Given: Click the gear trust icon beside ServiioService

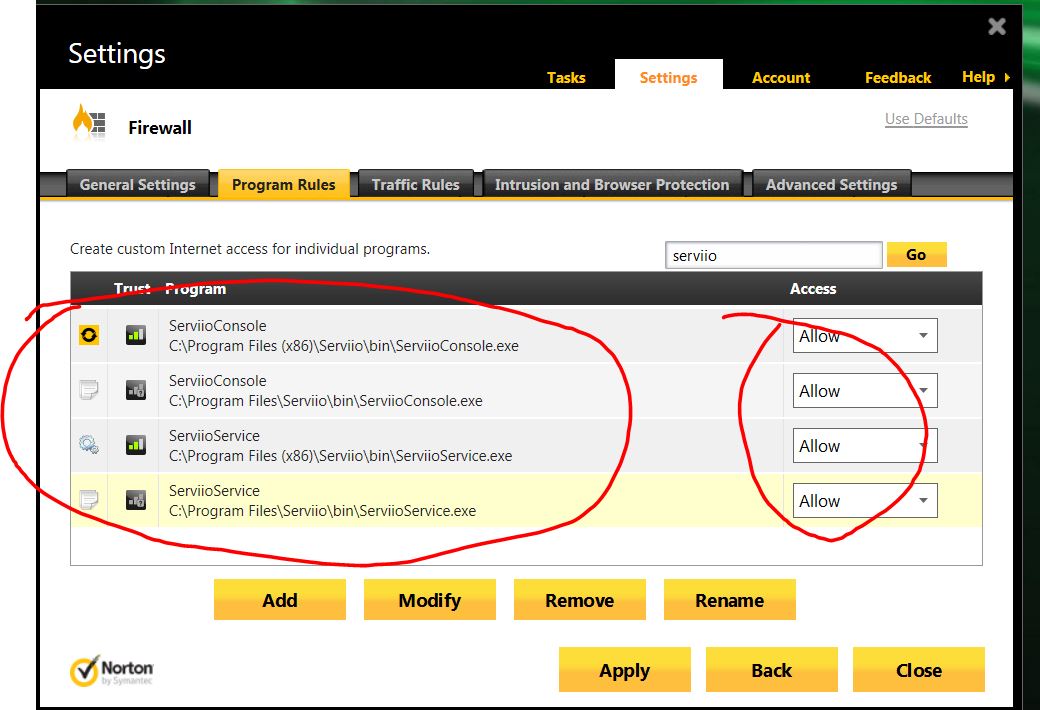Looking at the screenshot, I should [x=88, y=445].
